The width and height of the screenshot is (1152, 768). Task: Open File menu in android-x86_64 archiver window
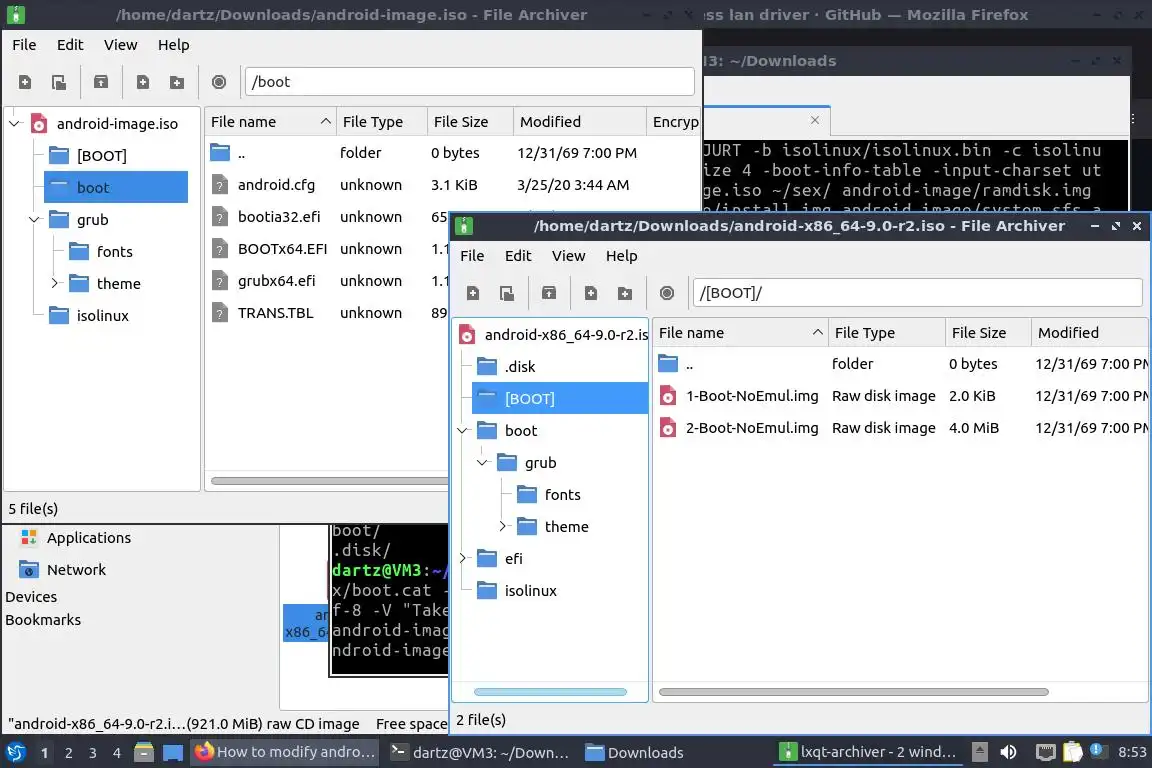click(x=472, y=256)
